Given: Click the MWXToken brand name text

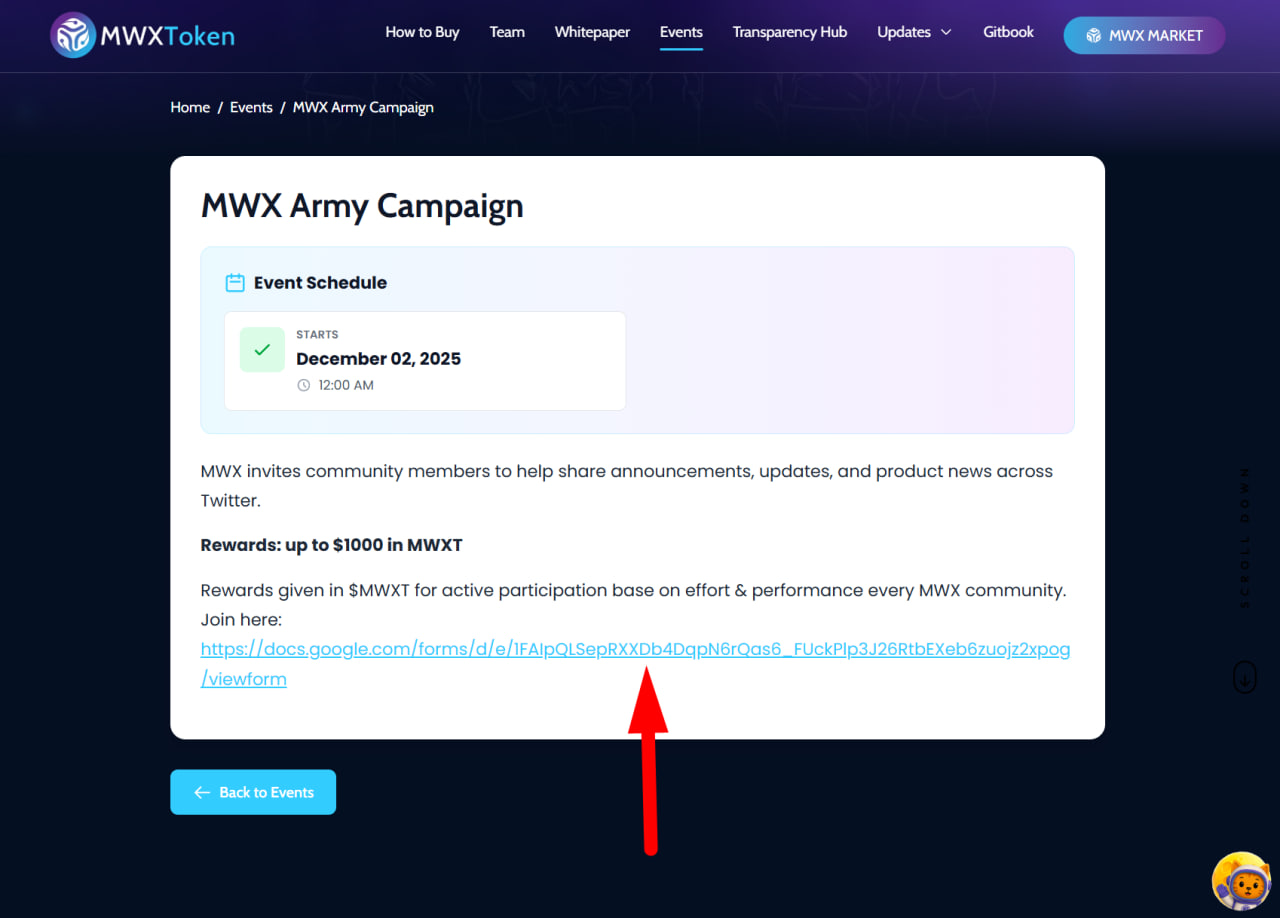Looking at the screenshot, I should point(168,37).
